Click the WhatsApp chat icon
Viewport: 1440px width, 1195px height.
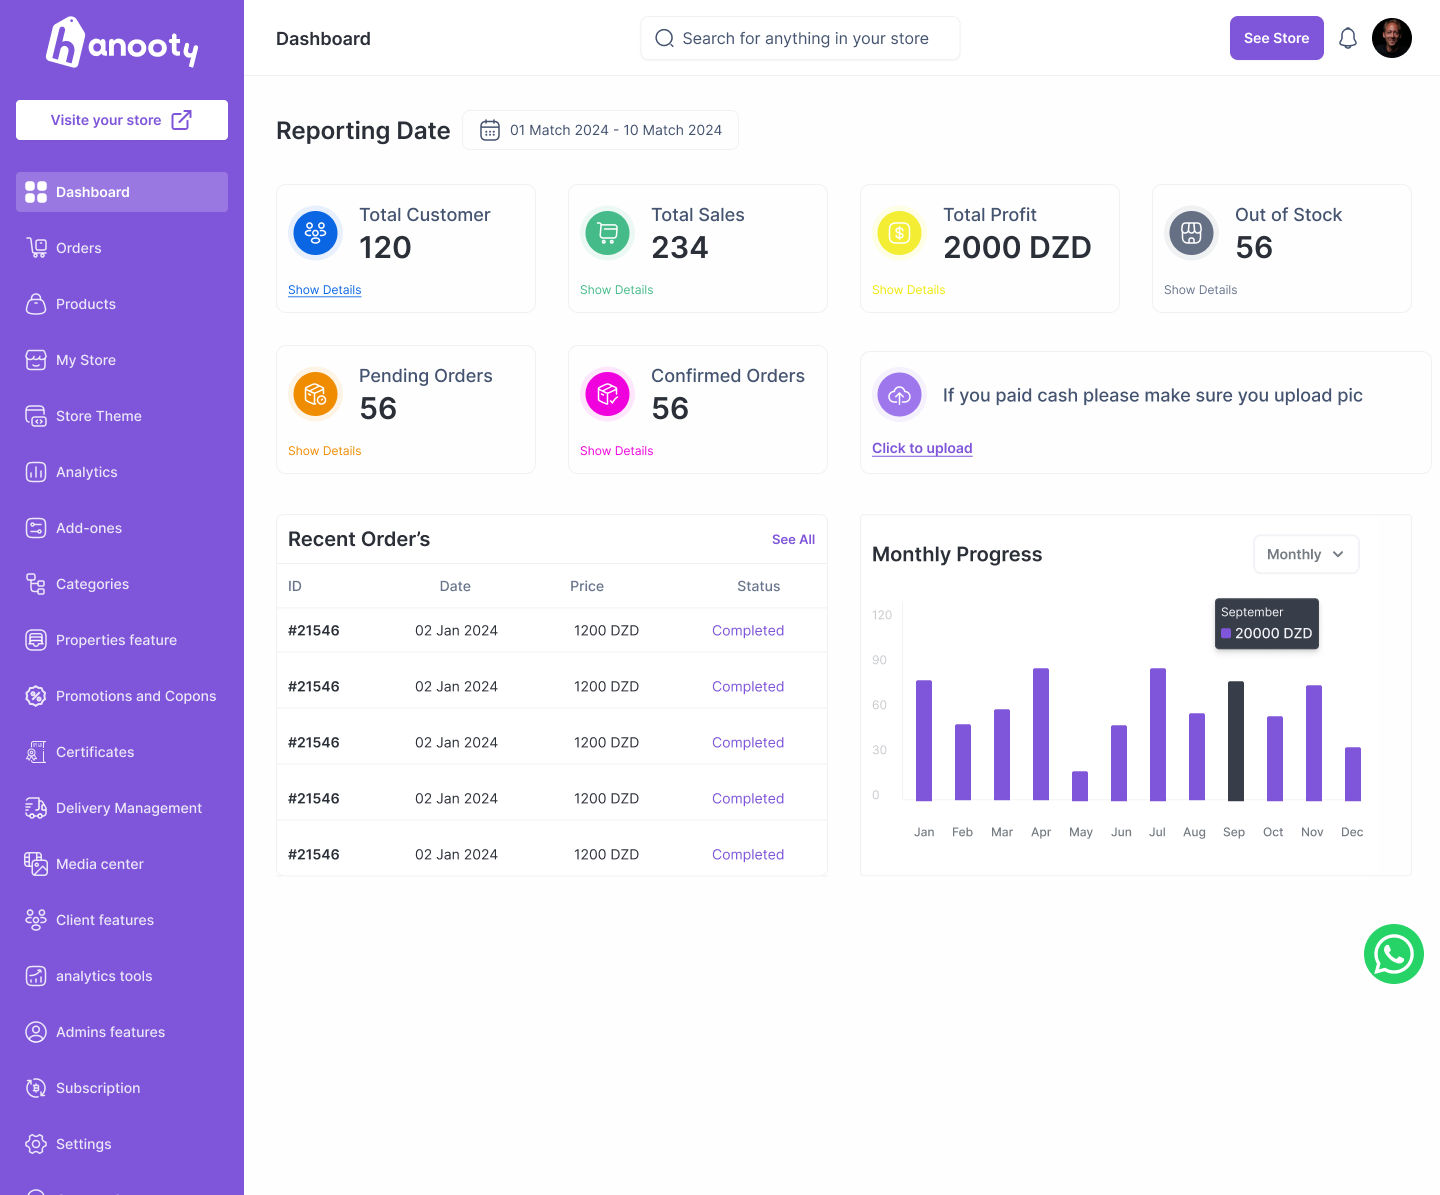point(1394,954)
